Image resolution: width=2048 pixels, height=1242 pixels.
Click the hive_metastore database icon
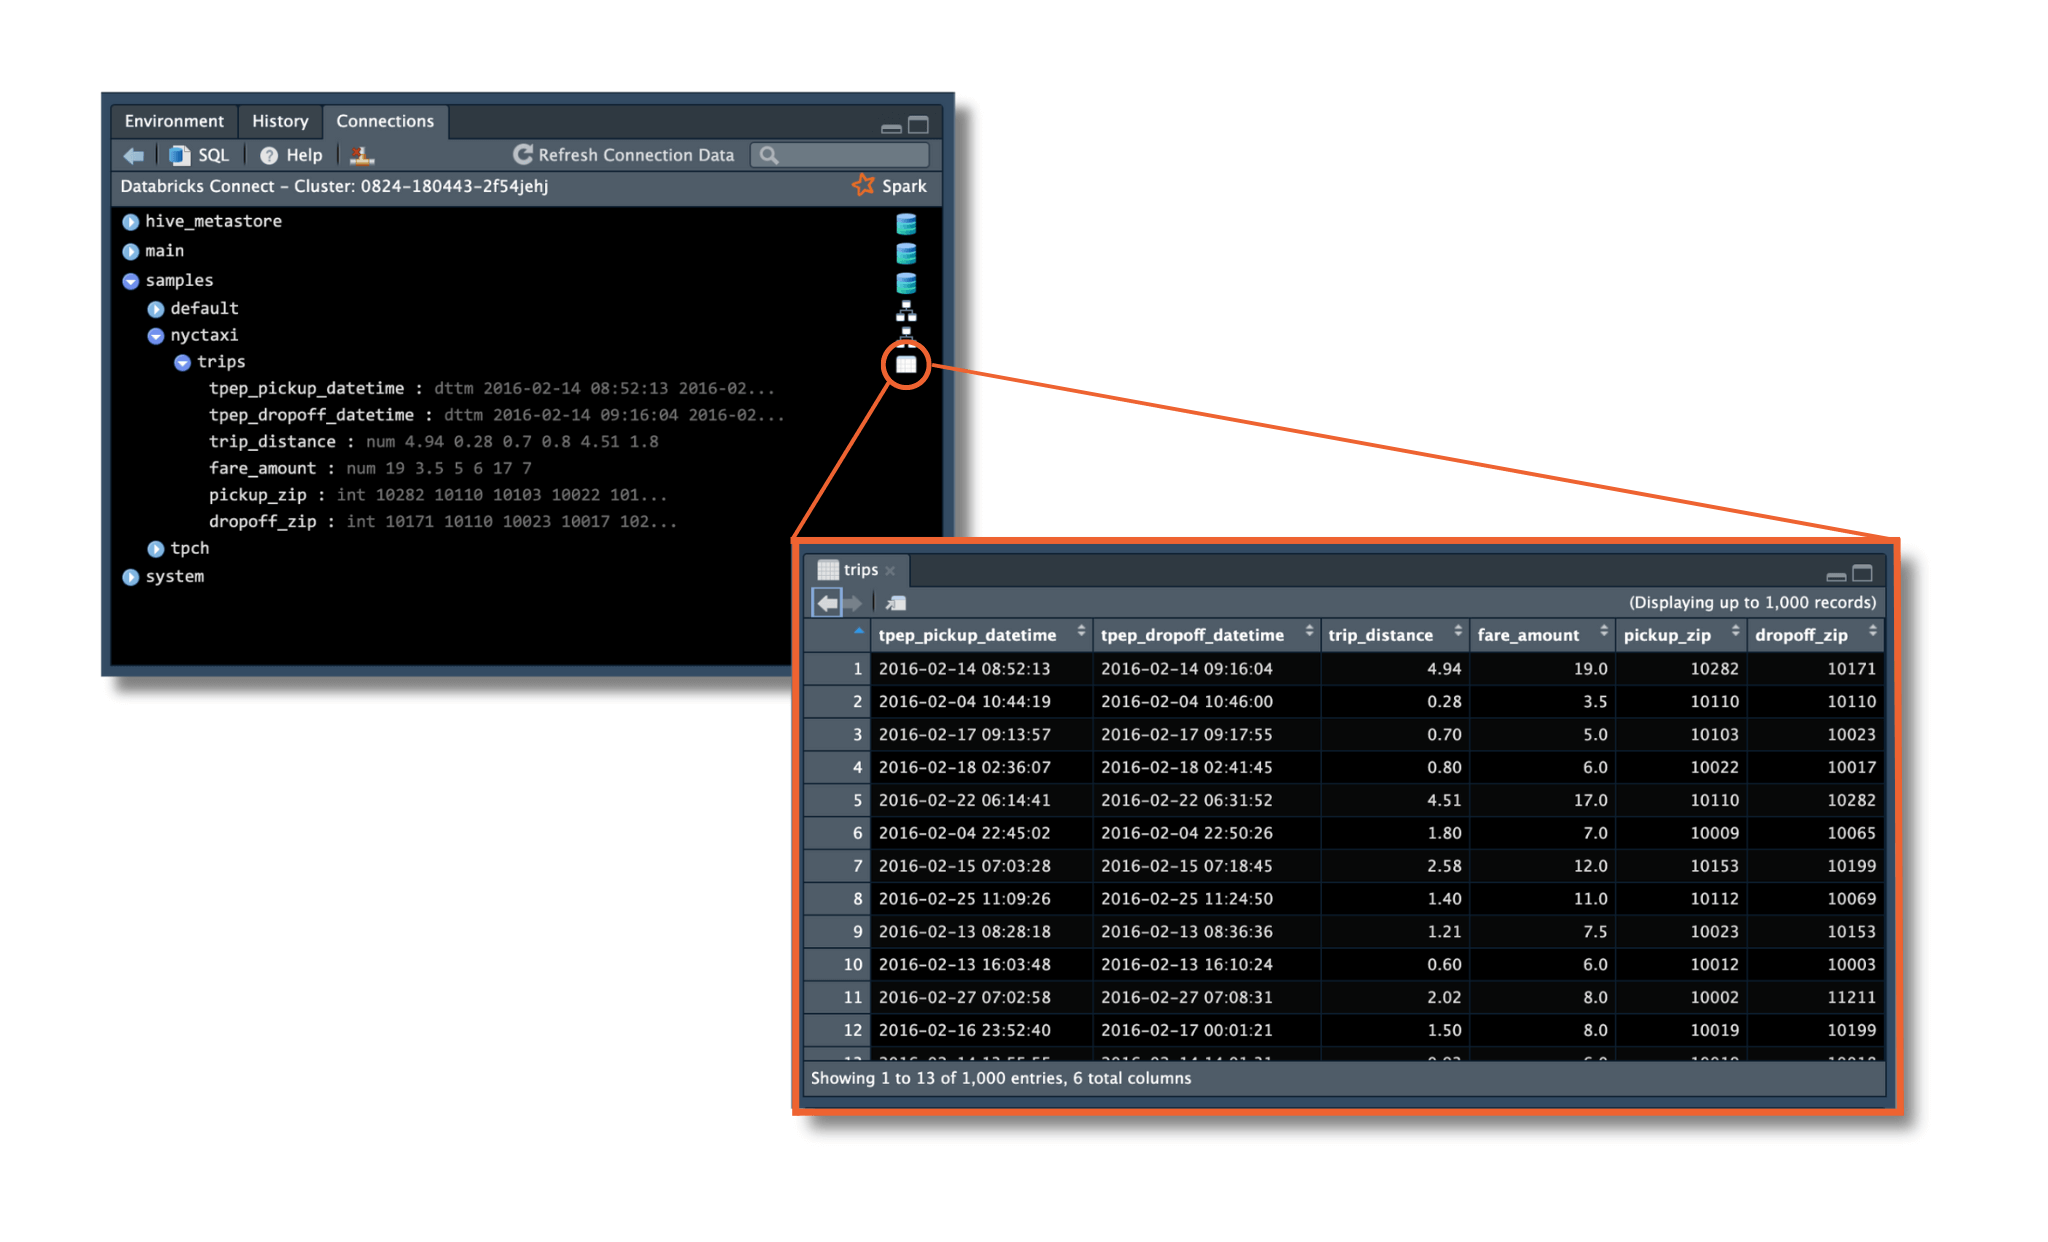tap(906, 223)
